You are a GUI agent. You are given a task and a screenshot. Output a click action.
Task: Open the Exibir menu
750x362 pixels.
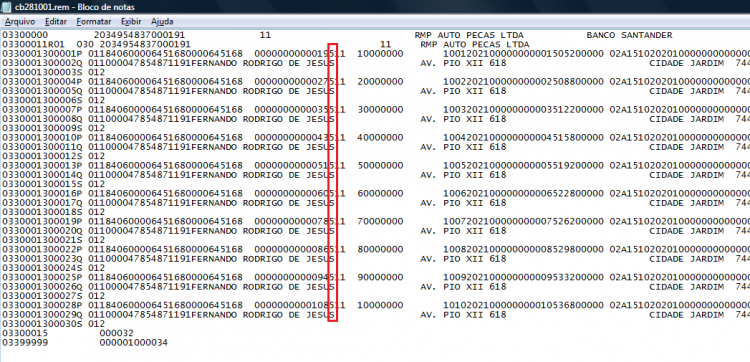pyautogui.click(x=131, y=22)
